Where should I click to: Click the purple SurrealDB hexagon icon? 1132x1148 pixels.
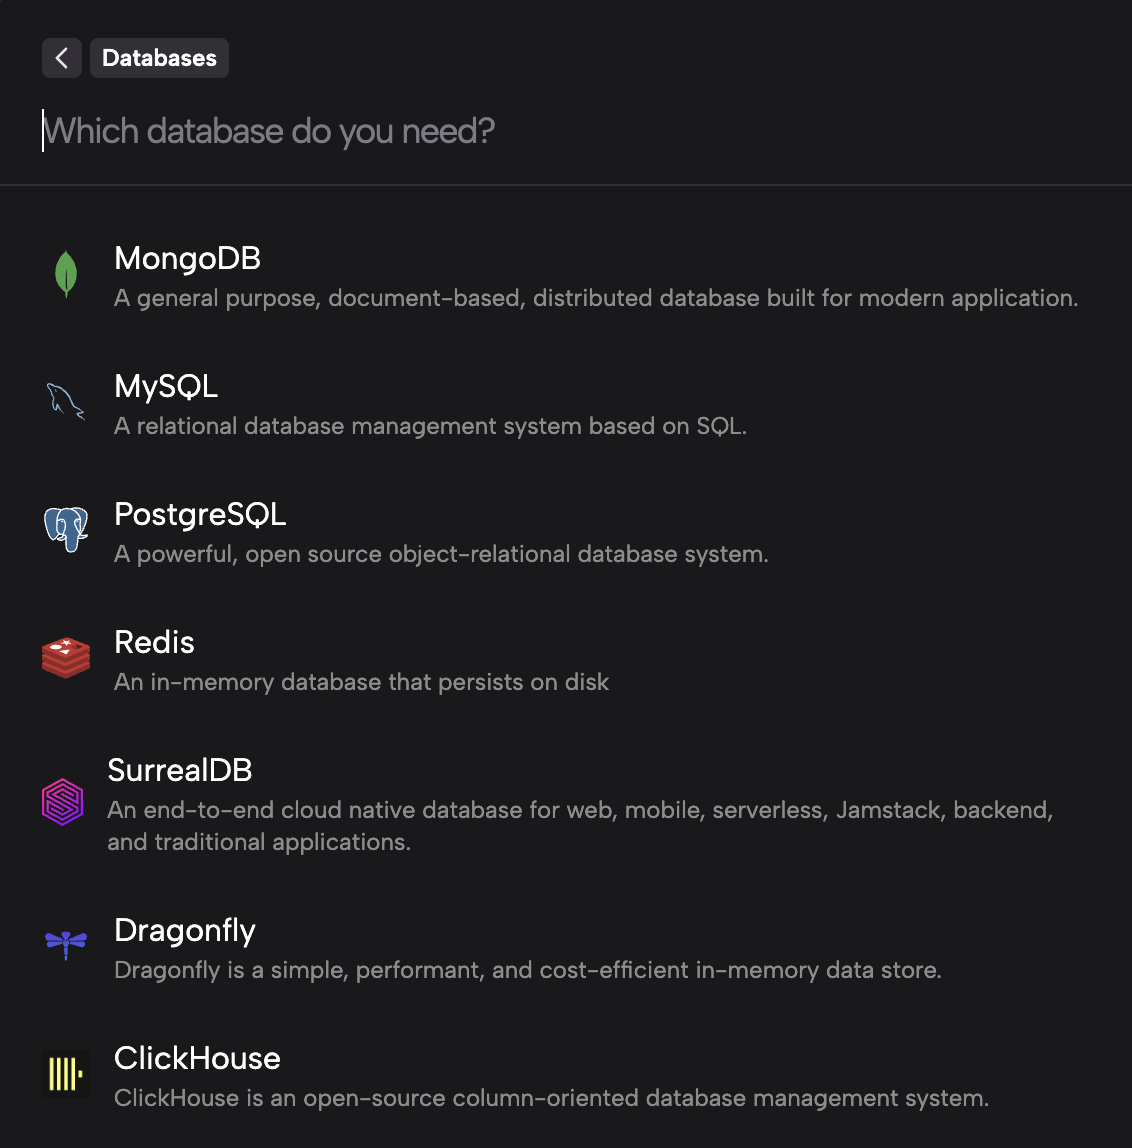tap(62, 802)
